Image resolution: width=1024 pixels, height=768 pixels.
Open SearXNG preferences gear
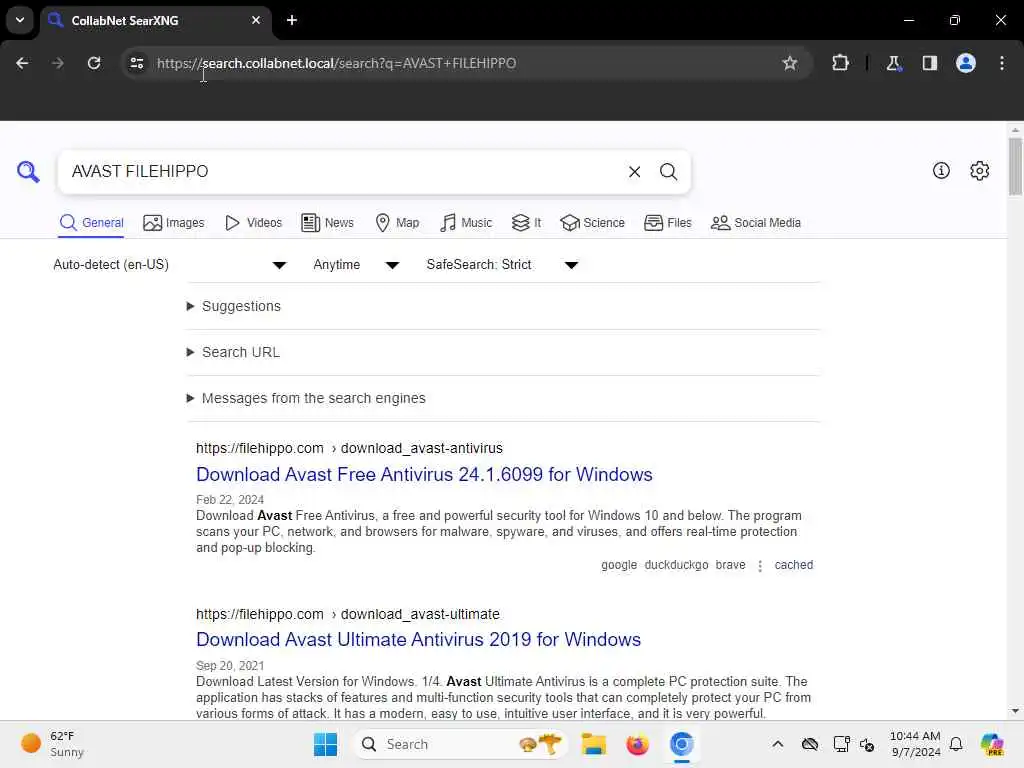tap(980, 170)
